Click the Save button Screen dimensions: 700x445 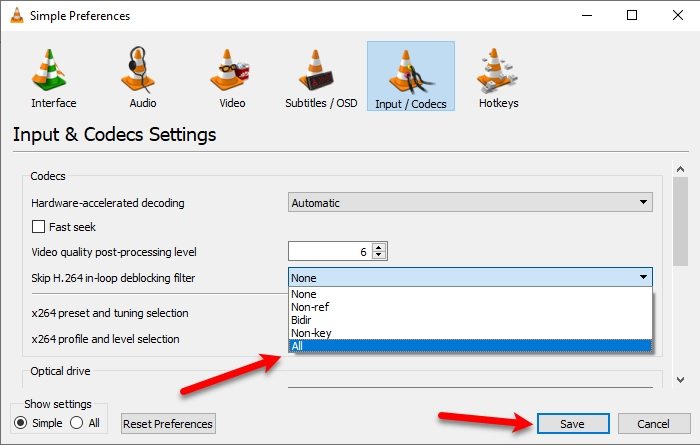pos(573,424)
